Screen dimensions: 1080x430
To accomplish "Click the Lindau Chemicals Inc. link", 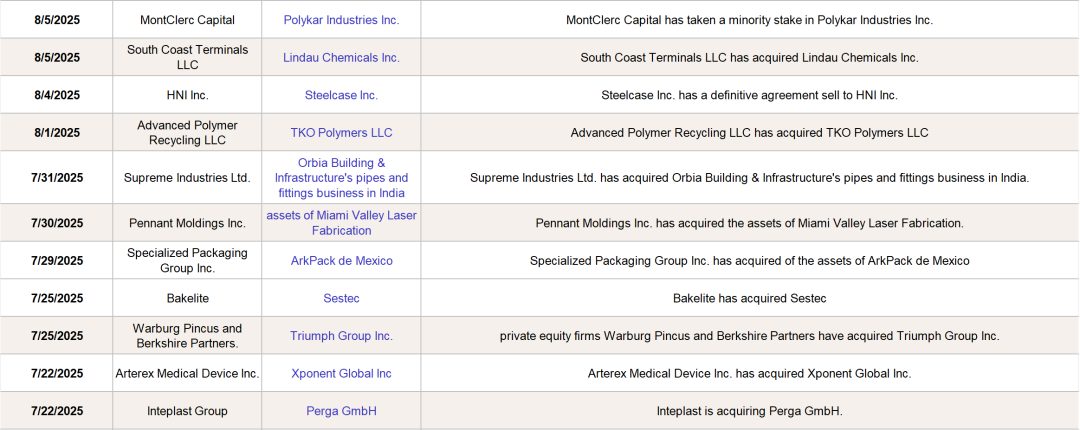I will [x=341, y=58].
